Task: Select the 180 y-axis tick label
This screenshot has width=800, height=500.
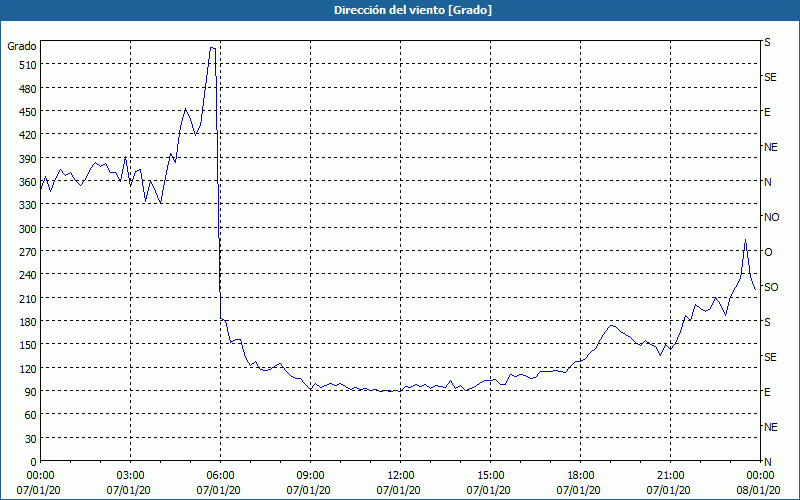Action: 28,322
